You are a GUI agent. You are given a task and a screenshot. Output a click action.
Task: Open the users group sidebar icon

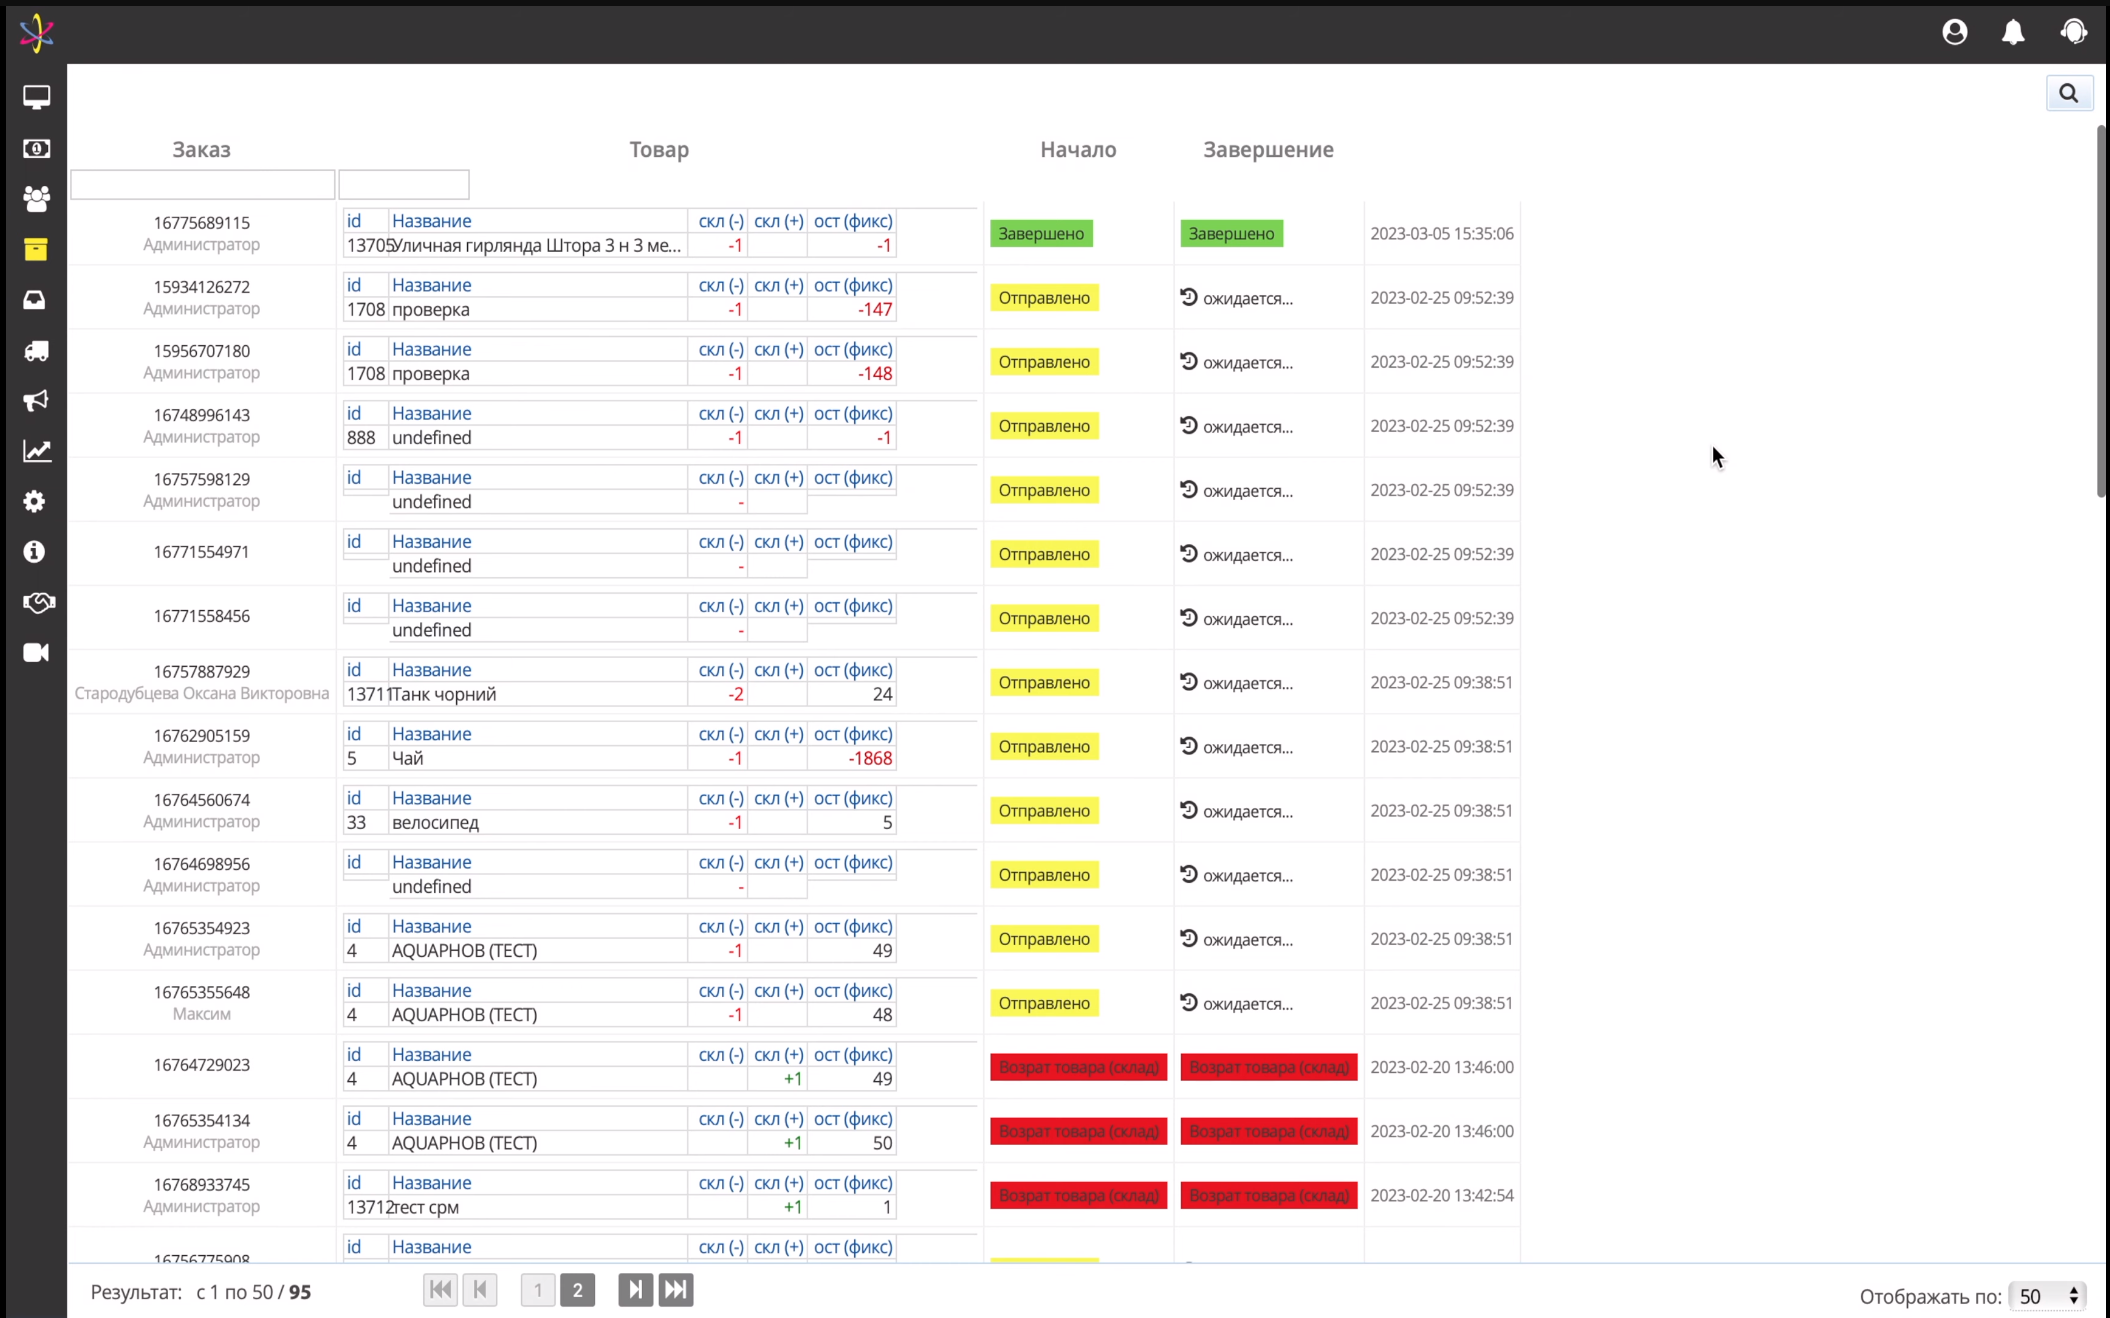pos(36,198)
